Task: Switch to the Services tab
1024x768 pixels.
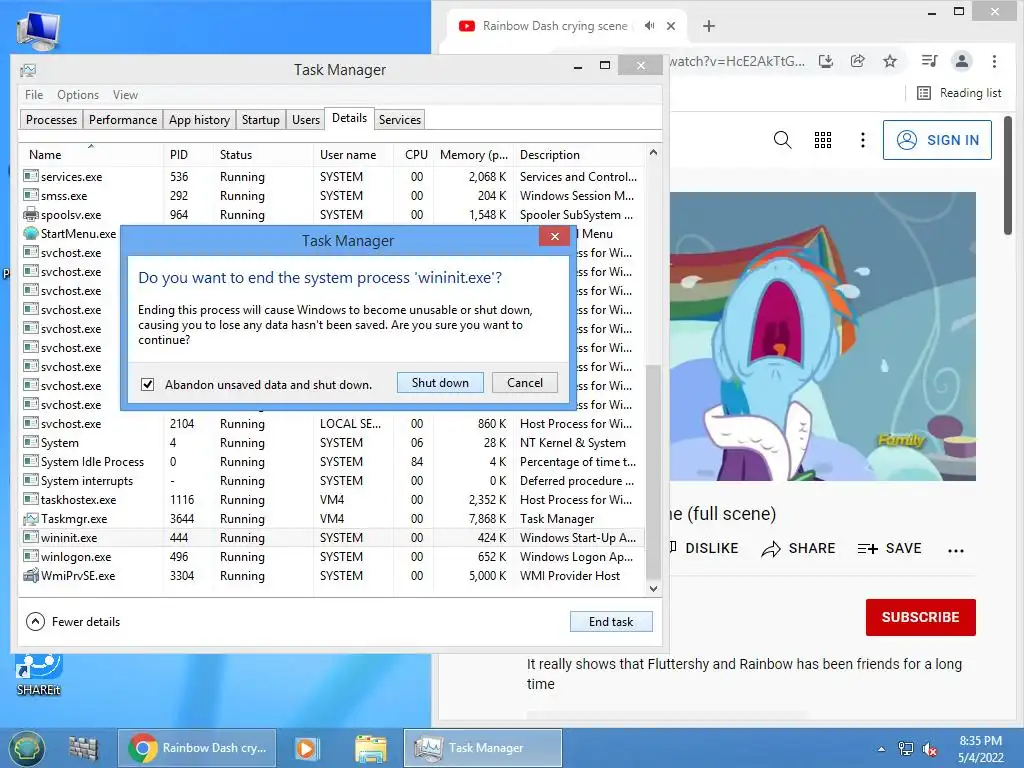Action: (x=400, y=120)
